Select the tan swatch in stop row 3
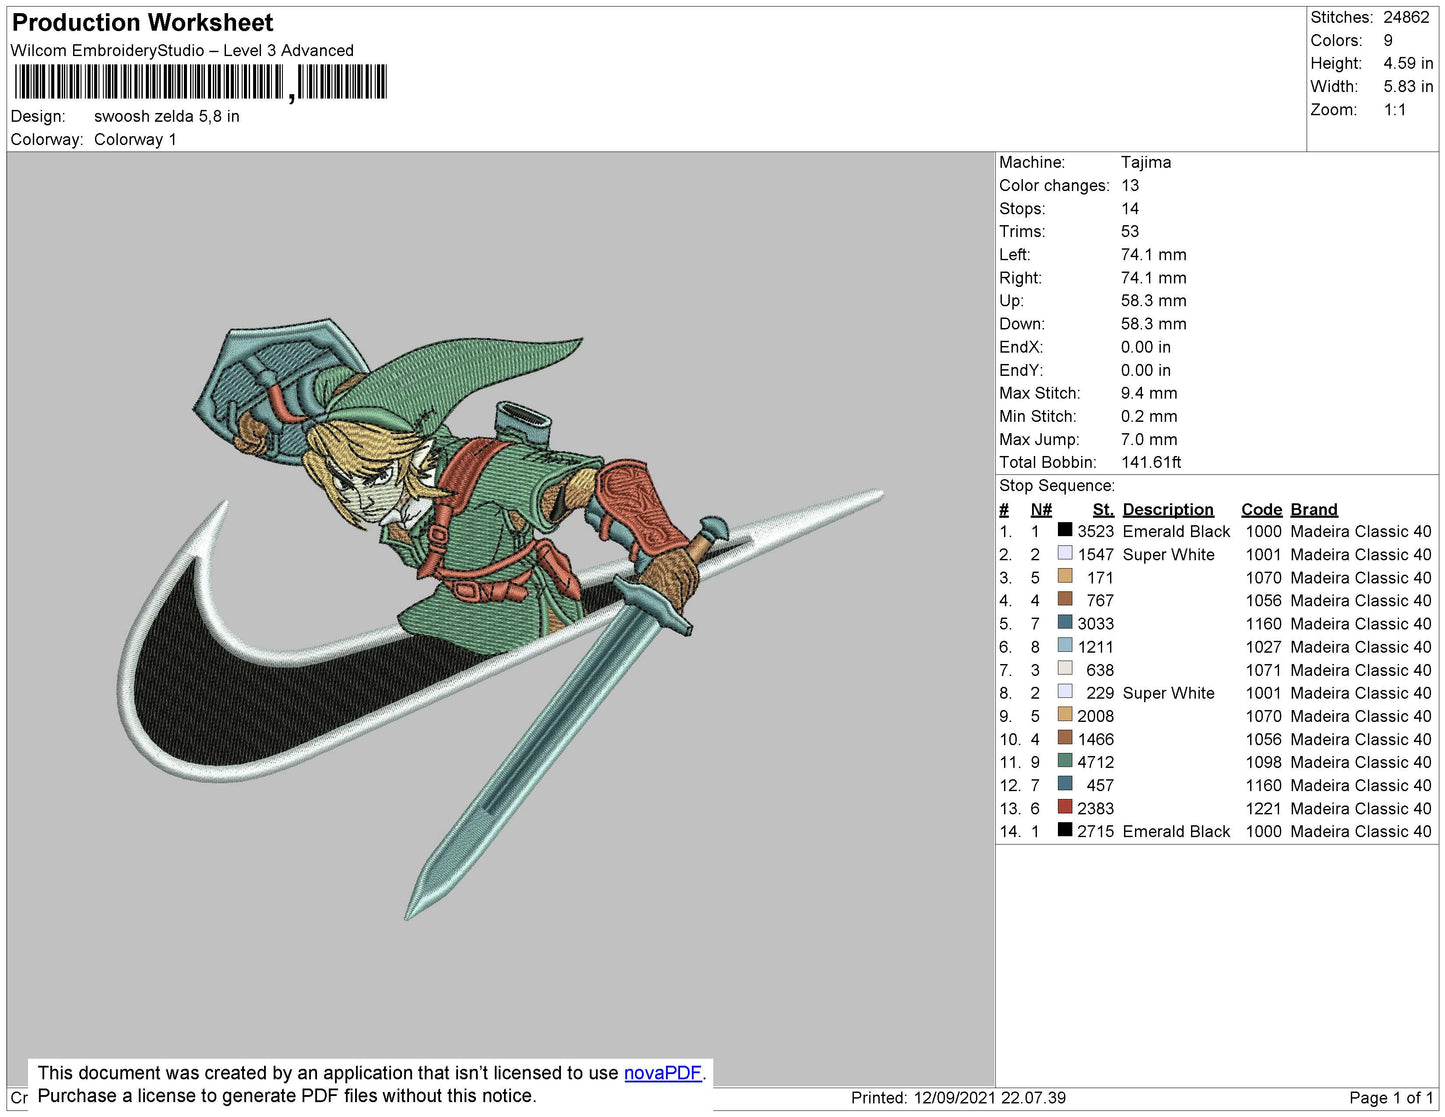This screenshot has height=1117, width=1445. coord(1065,577)
